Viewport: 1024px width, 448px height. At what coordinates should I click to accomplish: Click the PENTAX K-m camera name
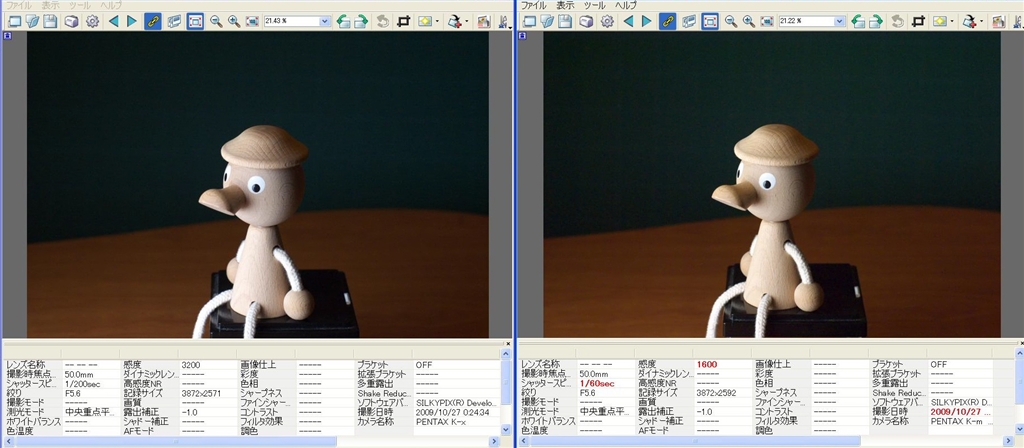957,422
